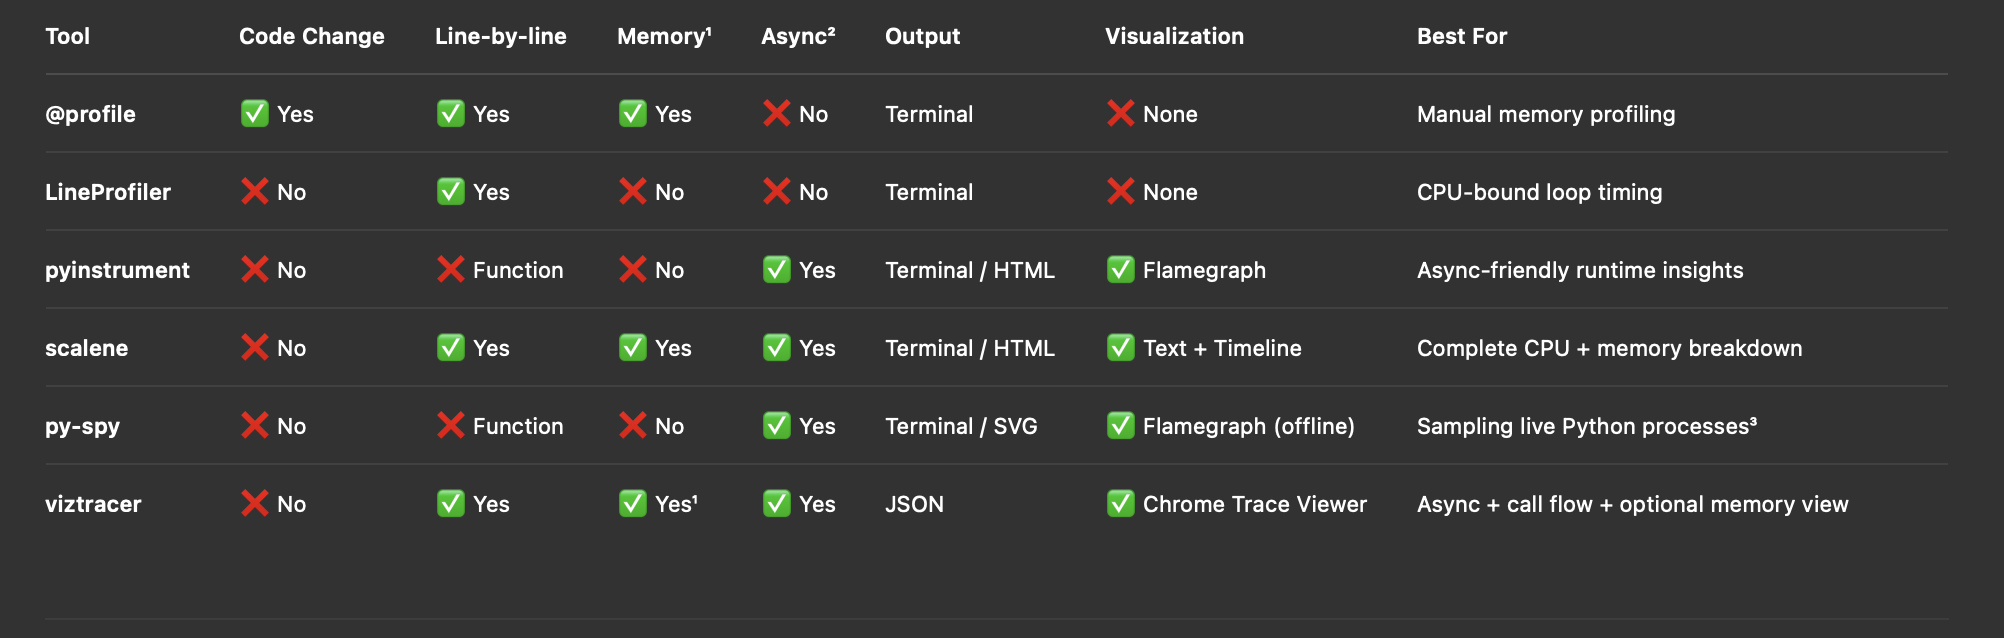Click green check in py-spy Async cell

[777, 425]
